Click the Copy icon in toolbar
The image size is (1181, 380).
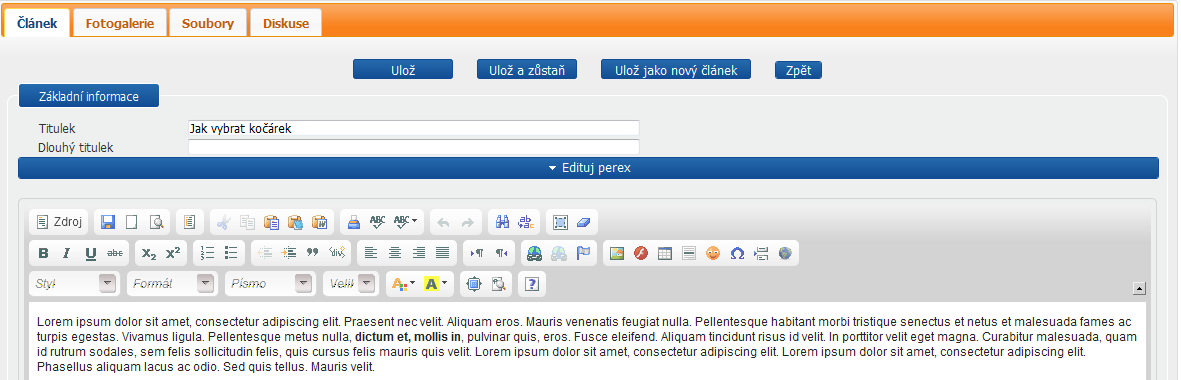(x=247, y=222)
